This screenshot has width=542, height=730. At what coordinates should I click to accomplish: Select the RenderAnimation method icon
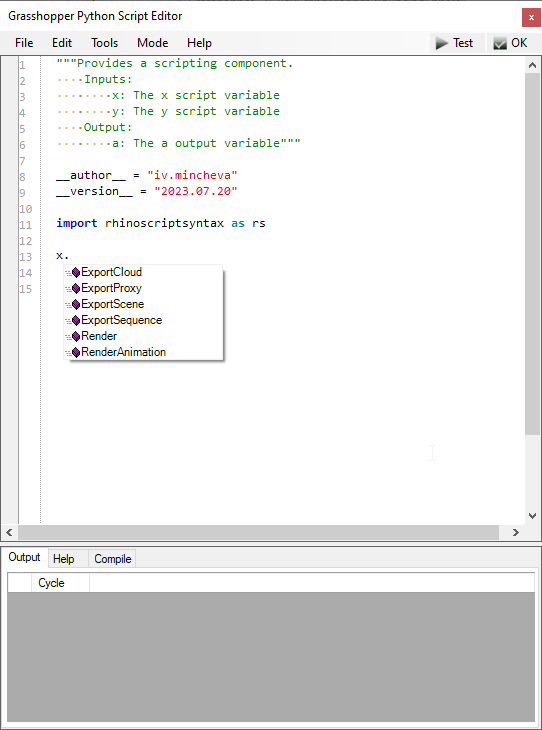[x=73, y=352]
